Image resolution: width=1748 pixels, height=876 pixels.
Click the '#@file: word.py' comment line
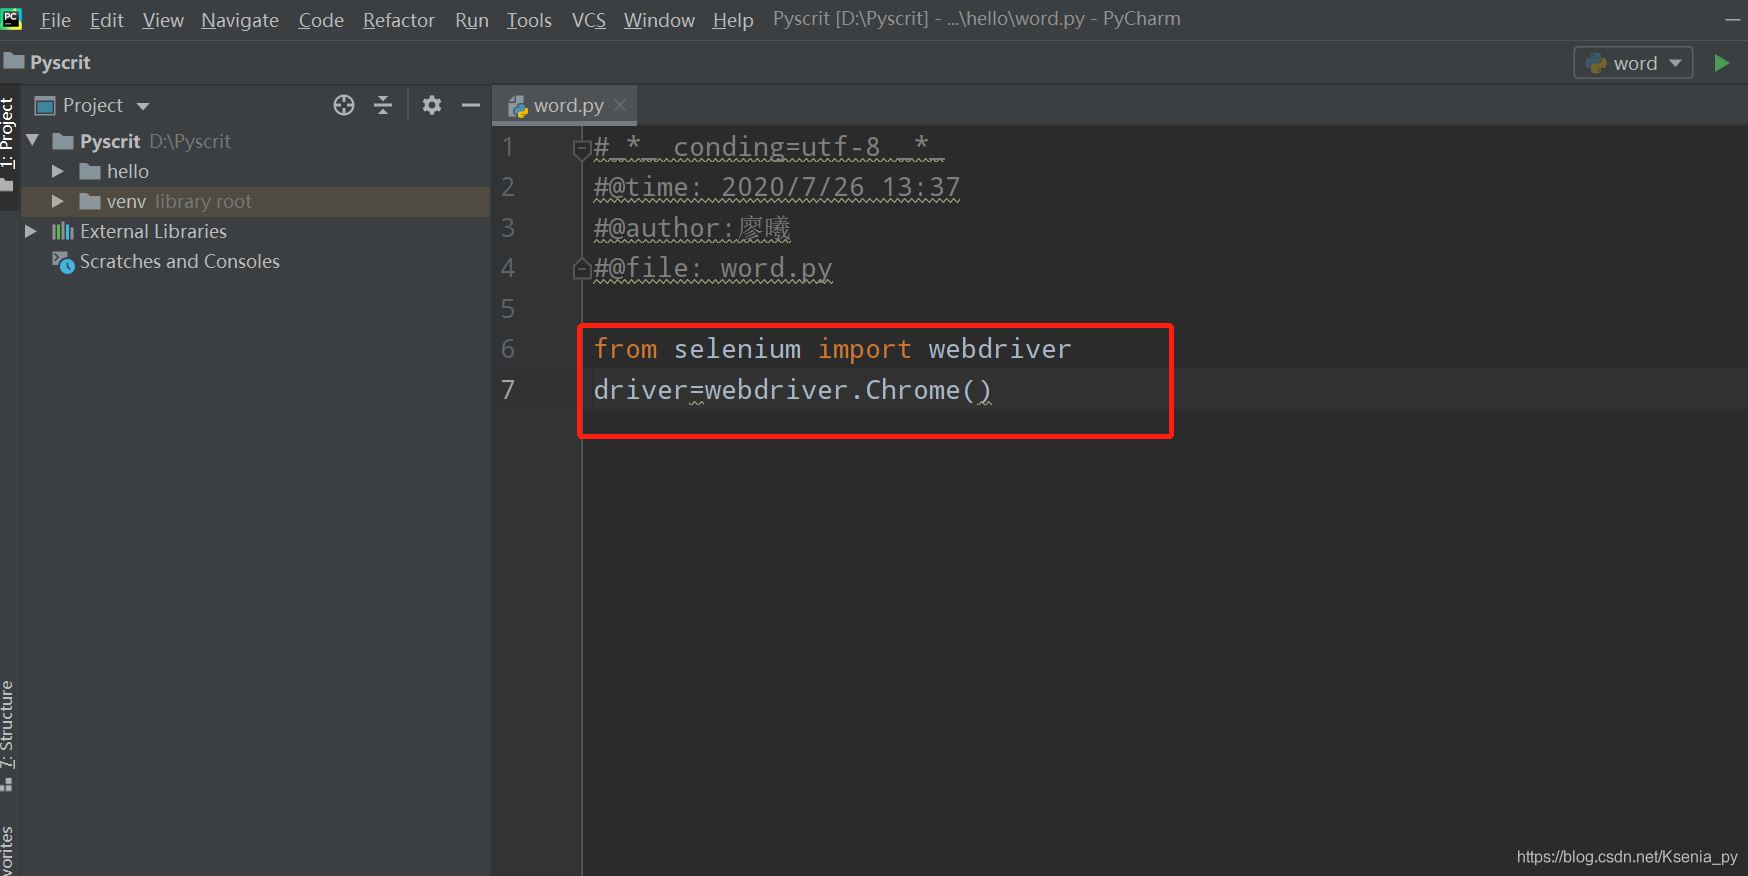[713, 268]
